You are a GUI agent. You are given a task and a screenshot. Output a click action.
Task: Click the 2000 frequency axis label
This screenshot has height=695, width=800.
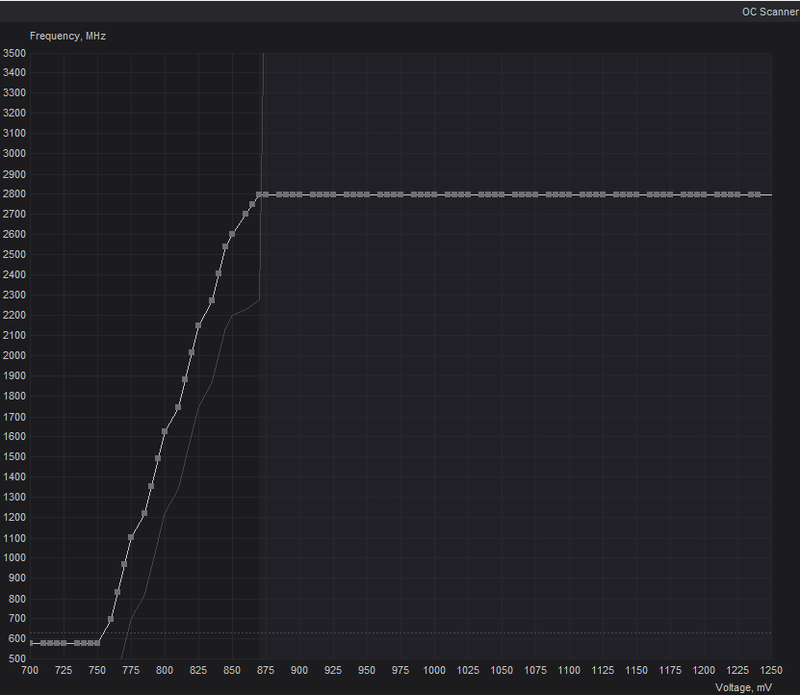[14, 356]
